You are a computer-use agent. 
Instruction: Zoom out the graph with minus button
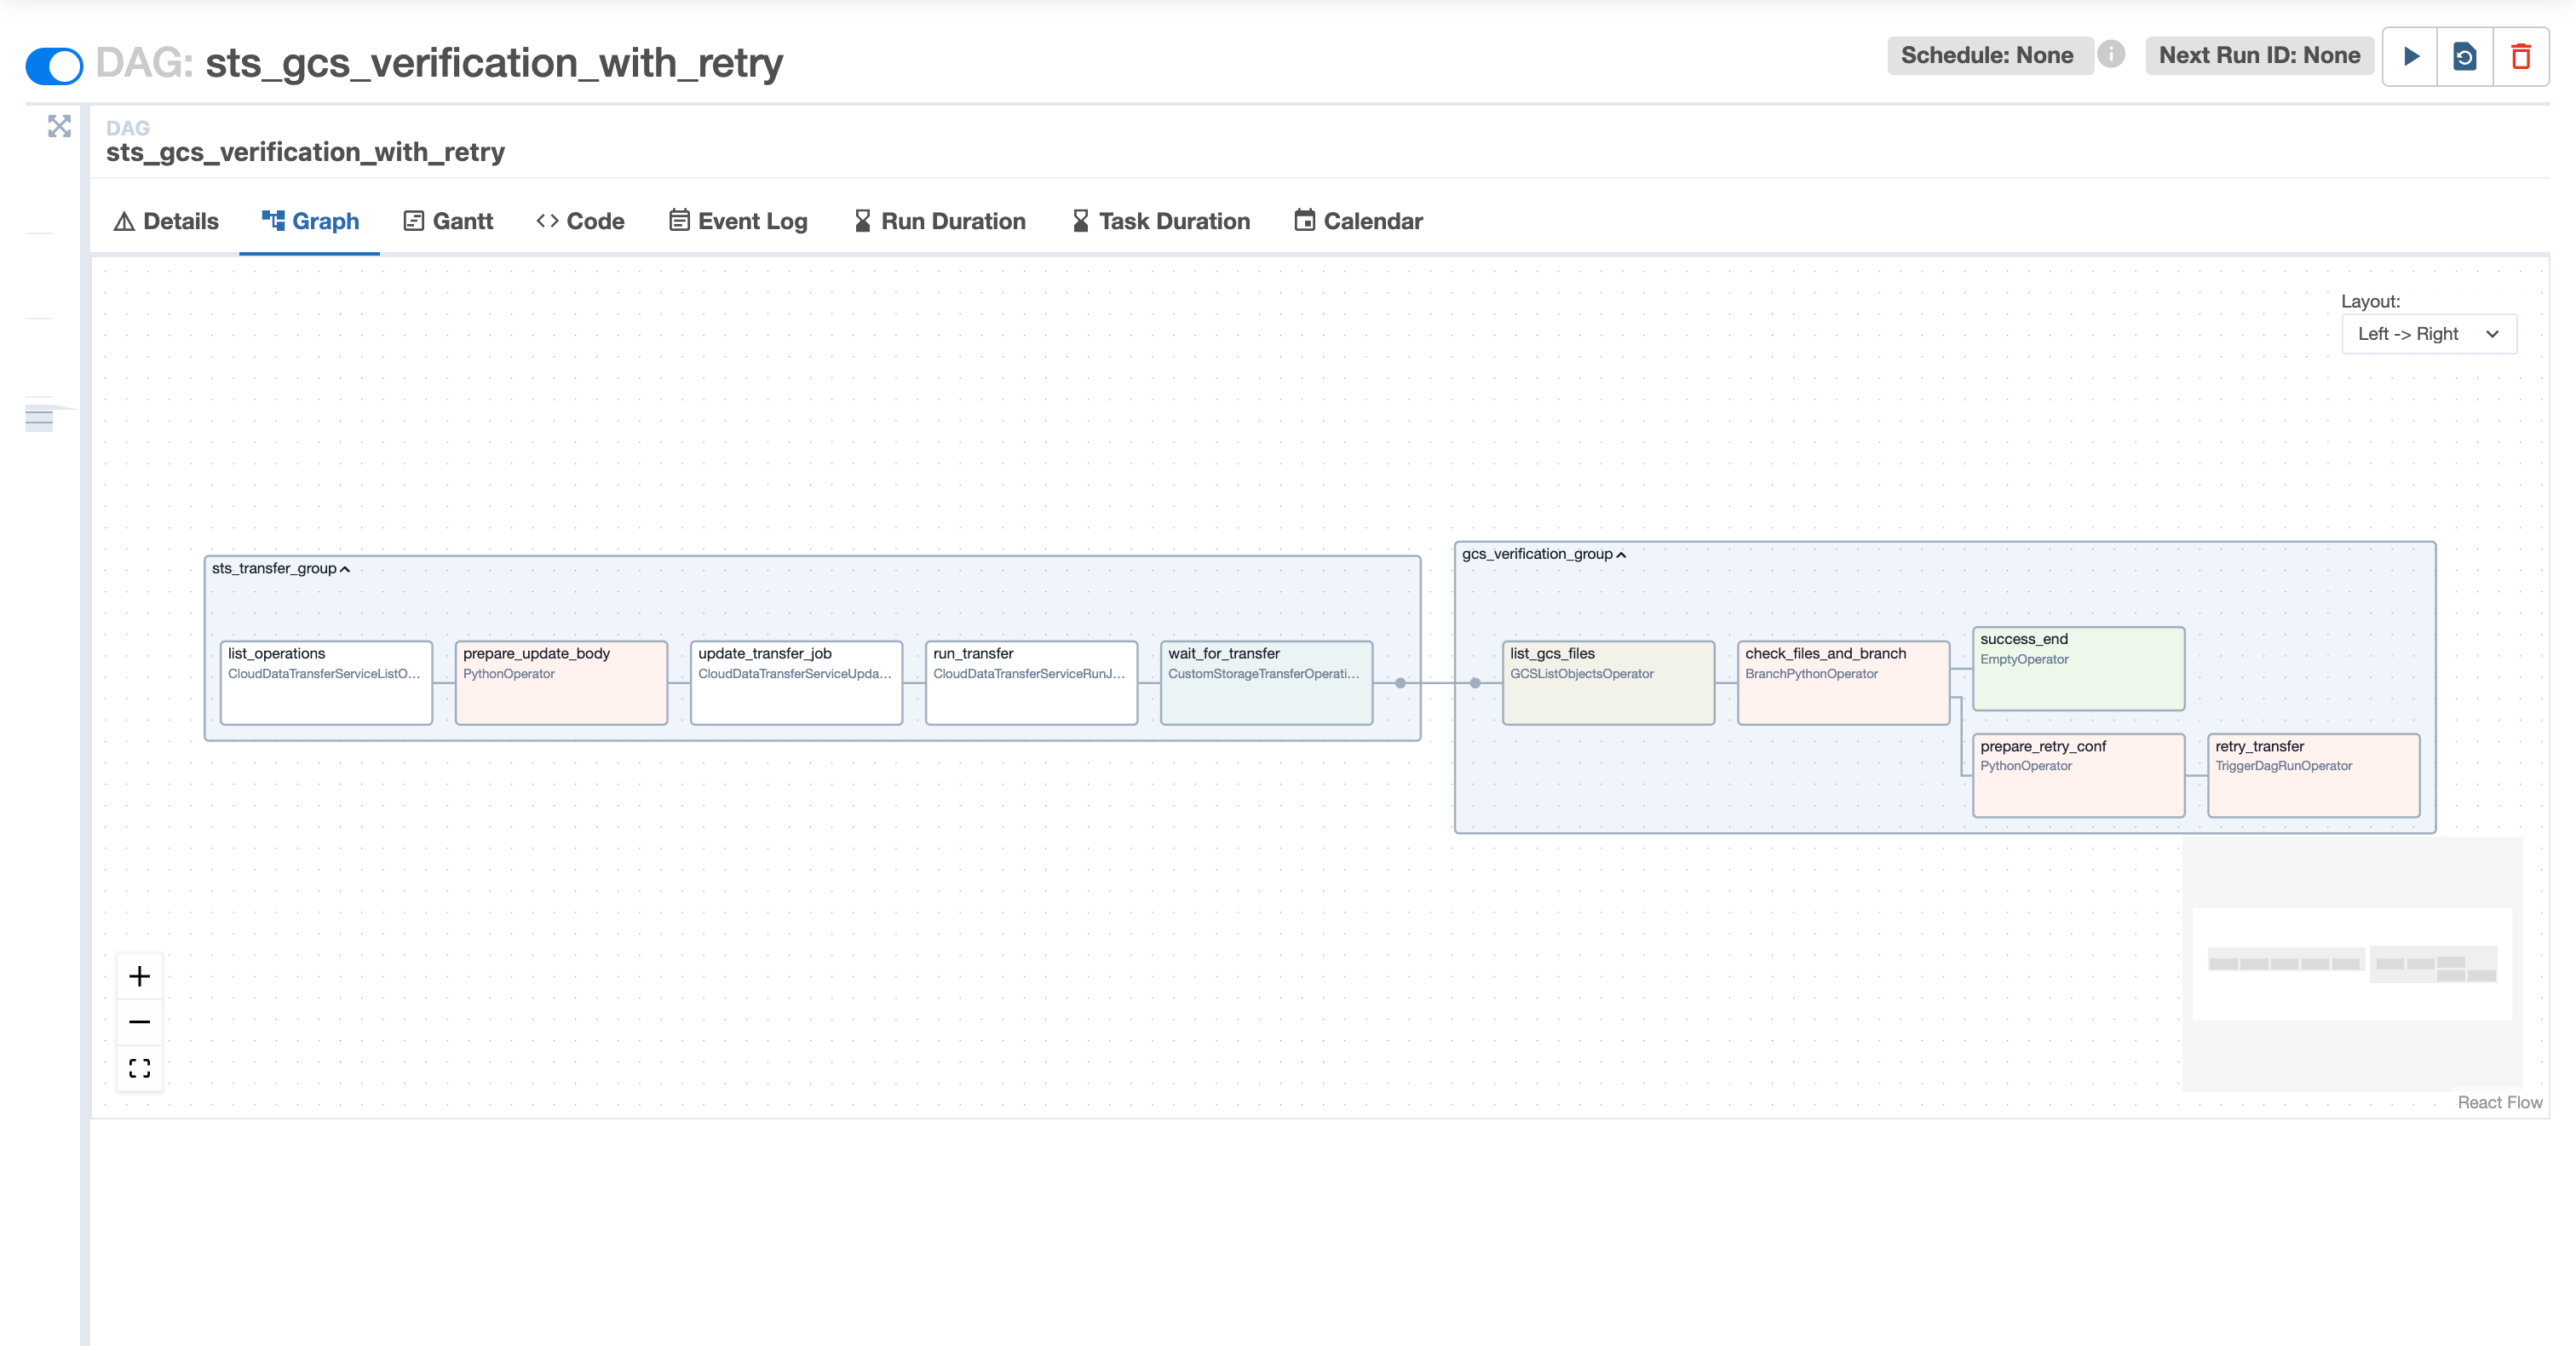coord(140,1022)
